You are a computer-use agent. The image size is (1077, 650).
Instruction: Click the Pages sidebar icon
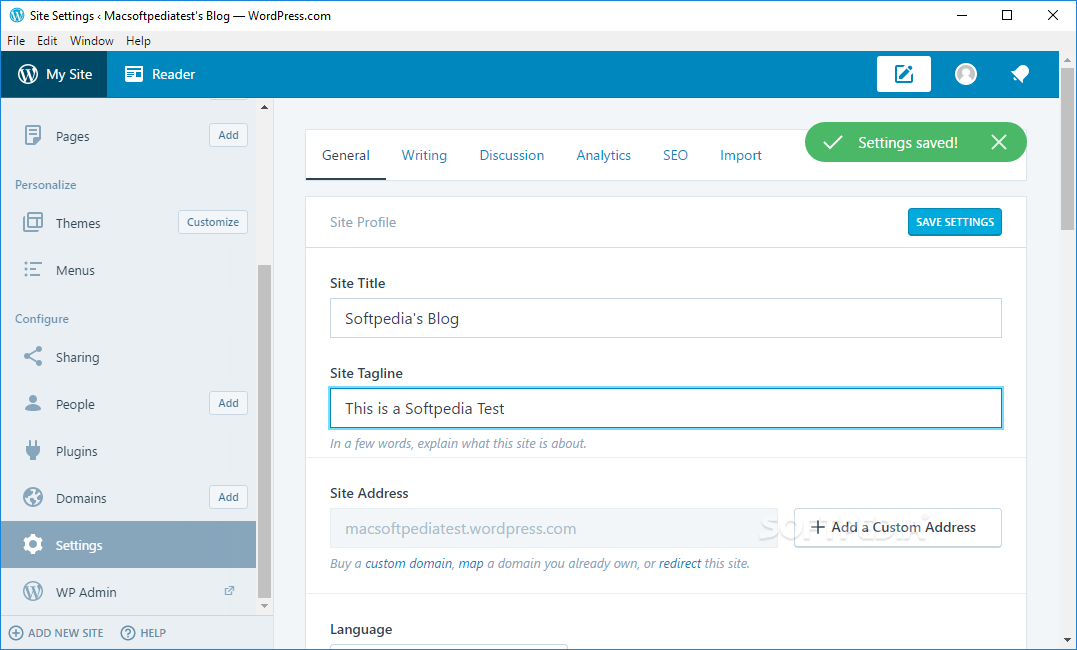click(x=32, y=135)
